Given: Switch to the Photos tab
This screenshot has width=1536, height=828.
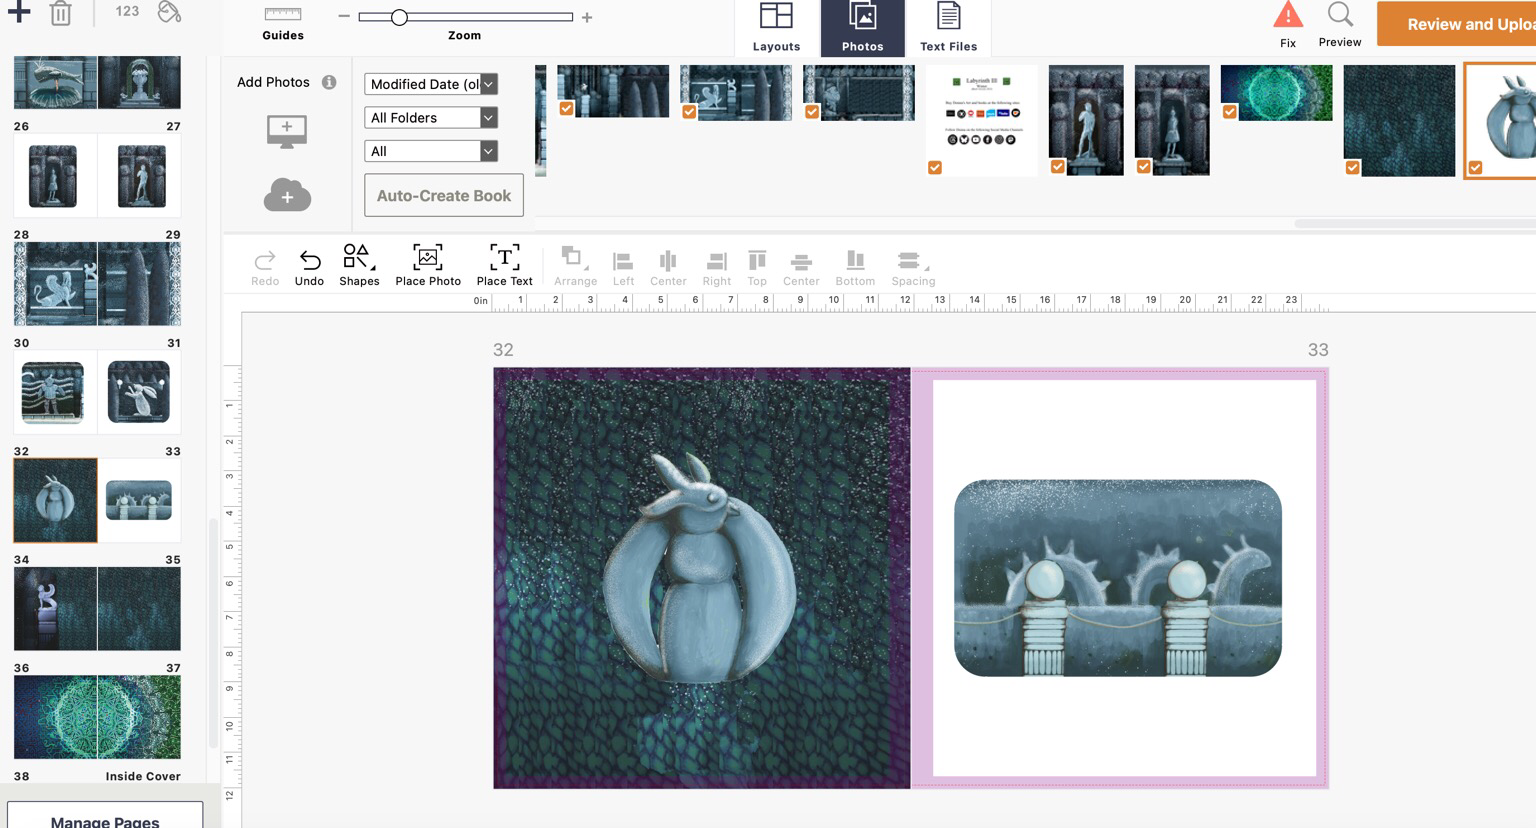Looking at the screenshot, I should click(x=862, y=28).
